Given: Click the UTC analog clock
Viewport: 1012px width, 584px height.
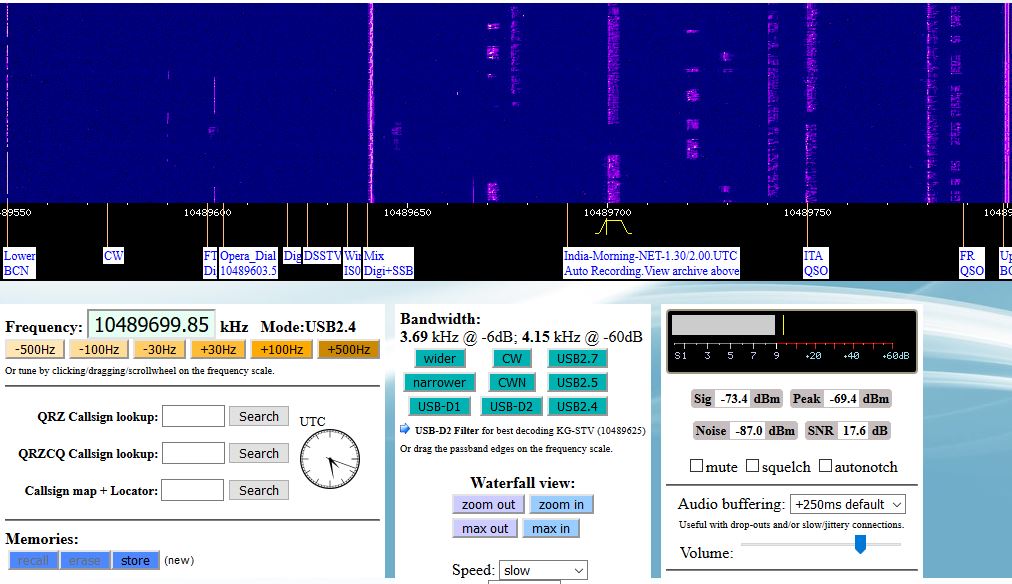Looking at the screenshot, I should tap(328, 461).
